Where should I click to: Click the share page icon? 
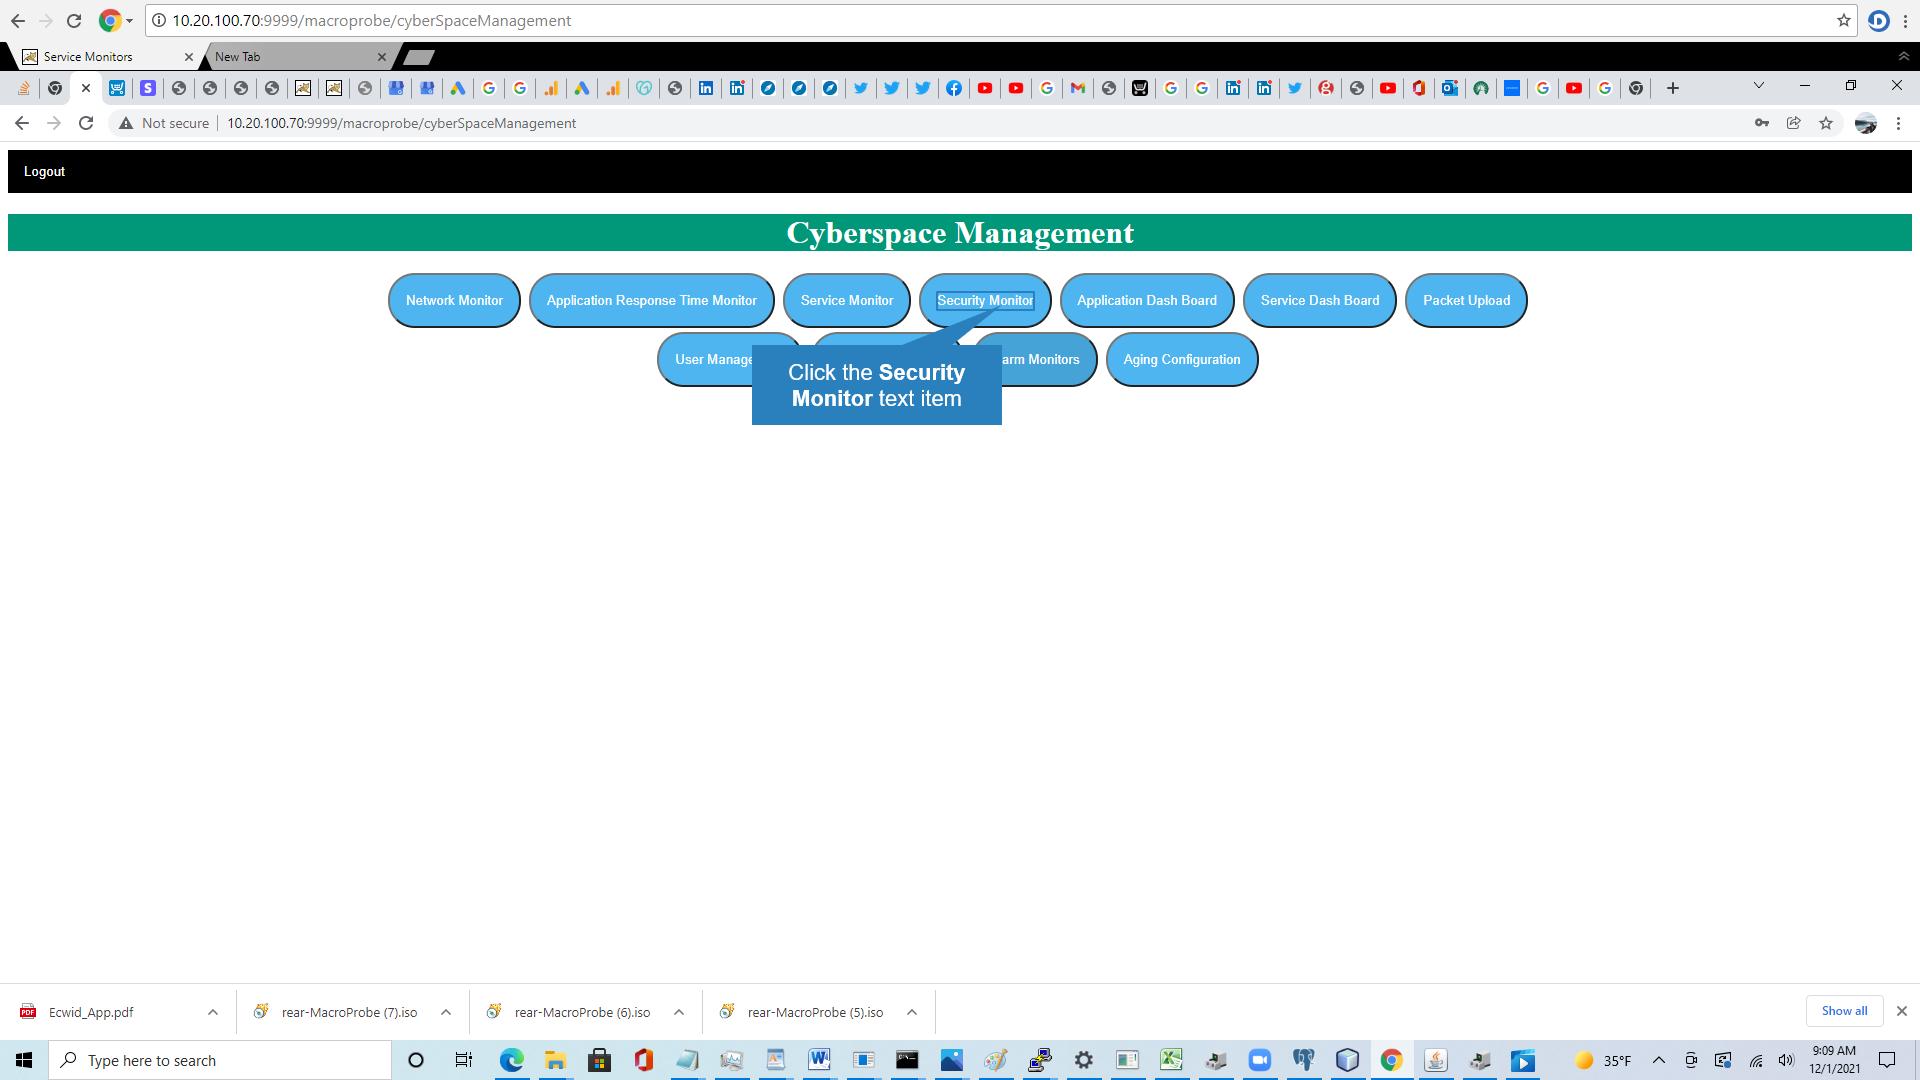tap(1794, 123)
